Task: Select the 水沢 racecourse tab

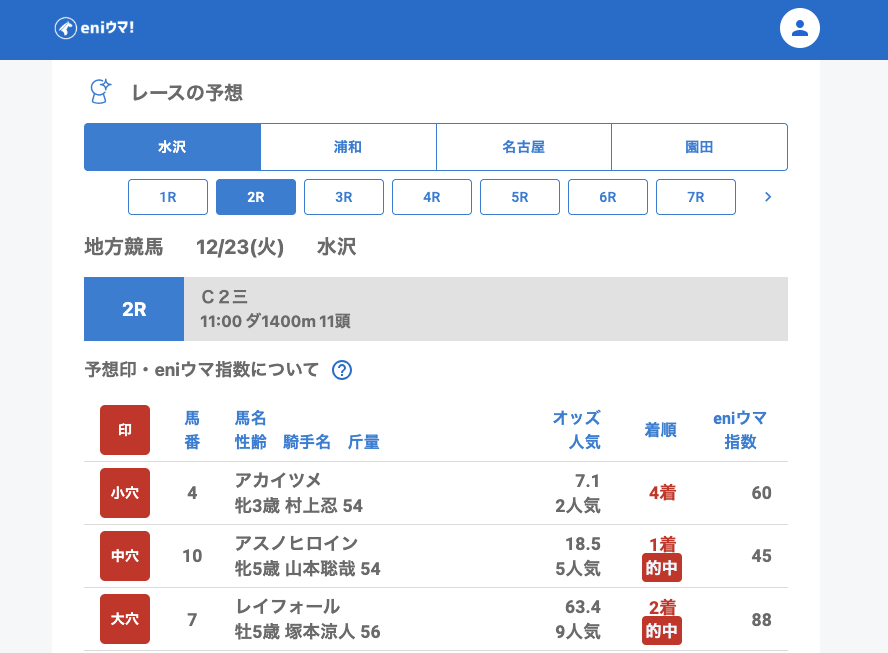Action: [172, 147]
